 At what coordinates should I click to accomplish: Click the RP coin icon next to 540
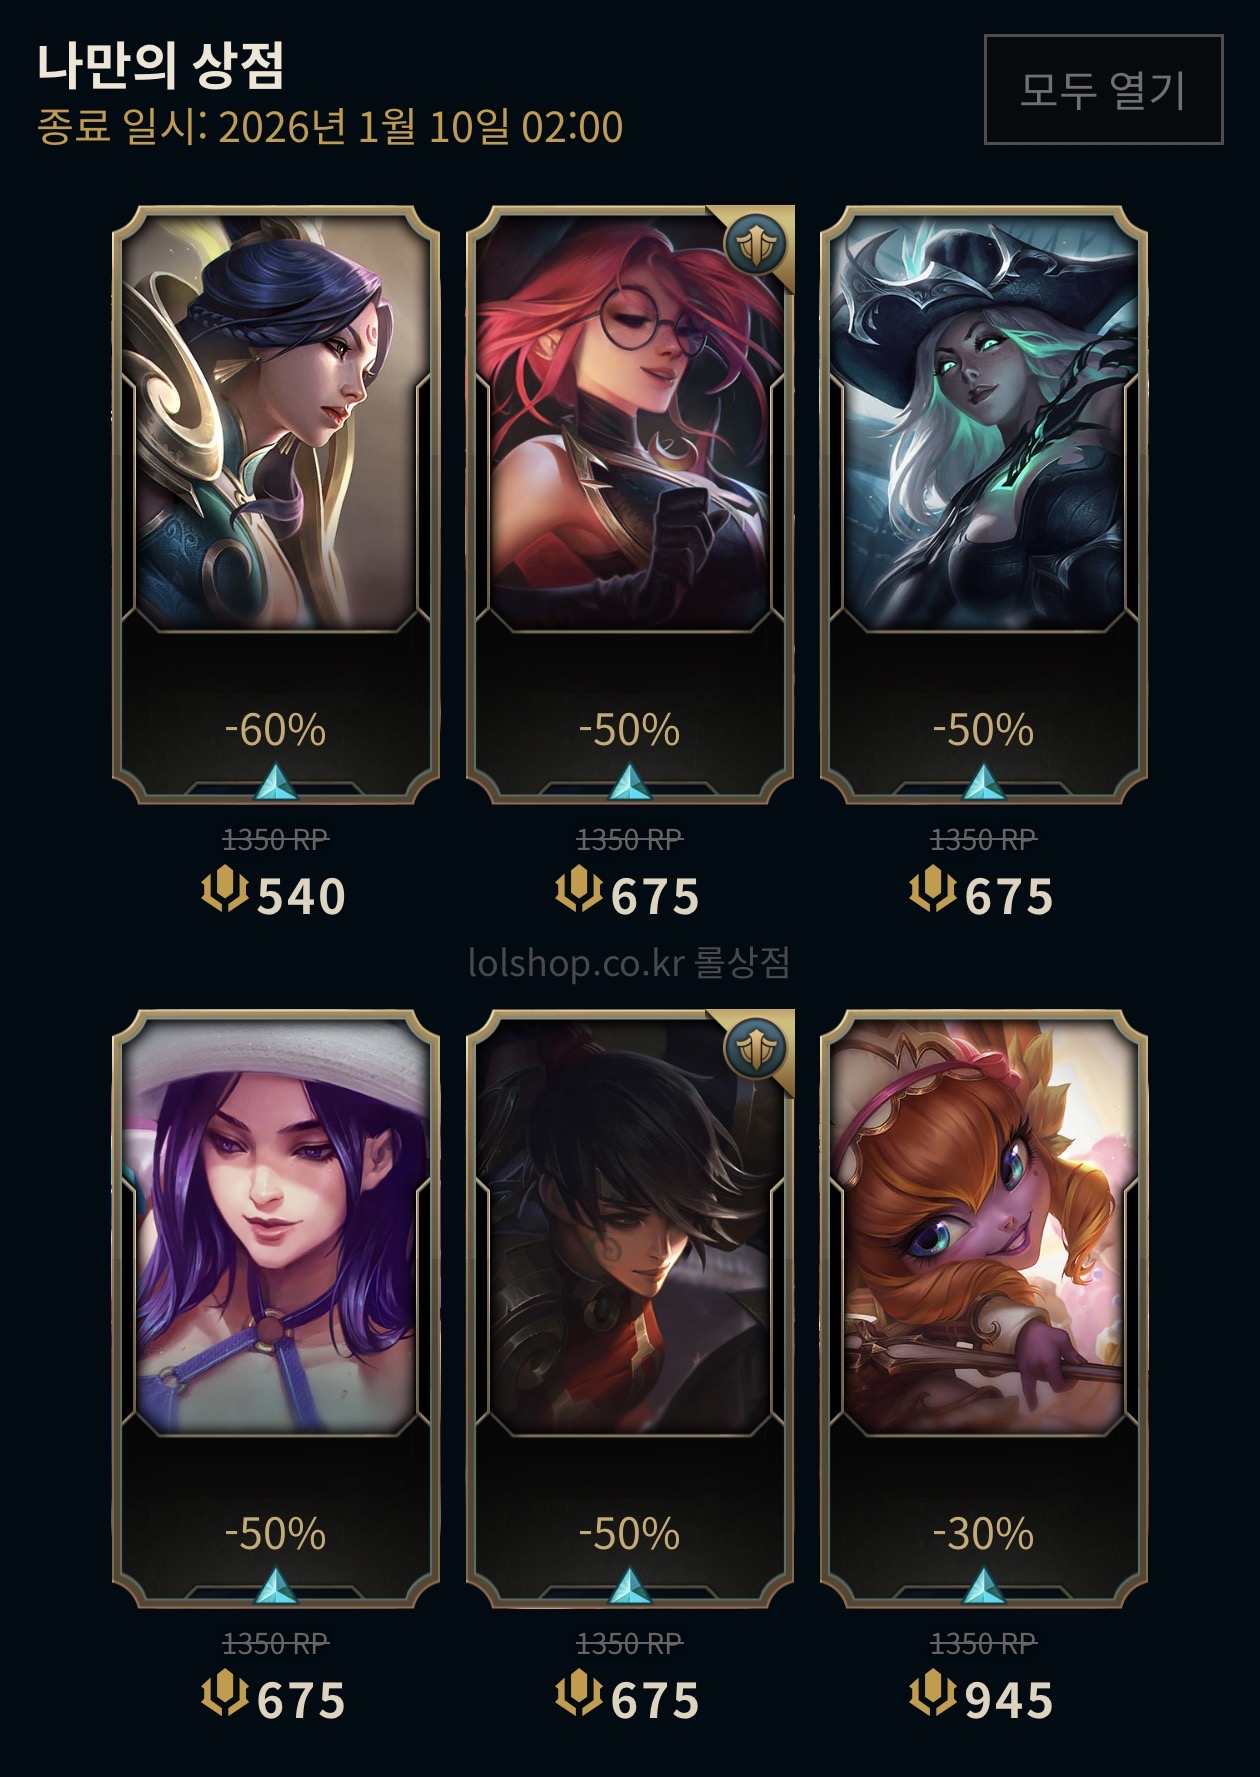tap(225, 890)
